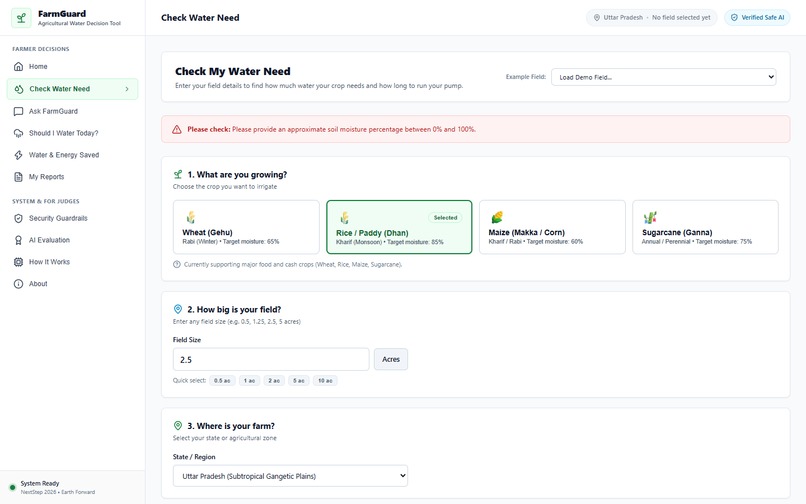Click the System Ready label
The height and width of the screenshot is (504, 806).
coord(40,483)
